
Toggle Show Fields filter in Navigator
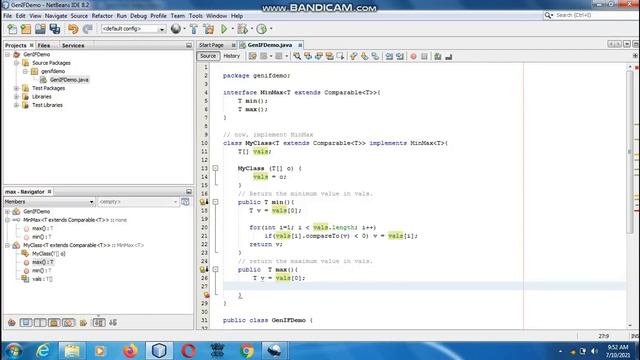point(26,322)
